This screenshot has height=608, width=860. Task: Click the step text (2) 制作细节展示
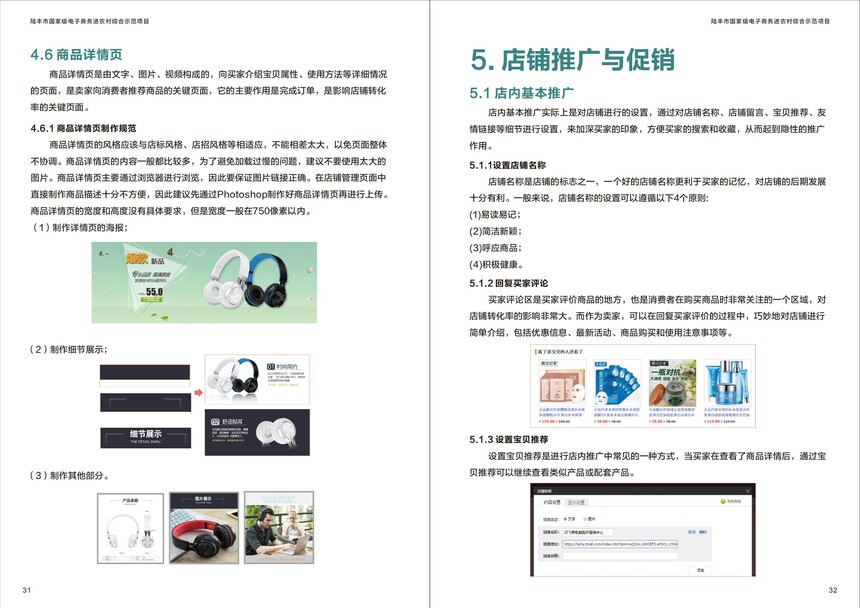(69, 349)
